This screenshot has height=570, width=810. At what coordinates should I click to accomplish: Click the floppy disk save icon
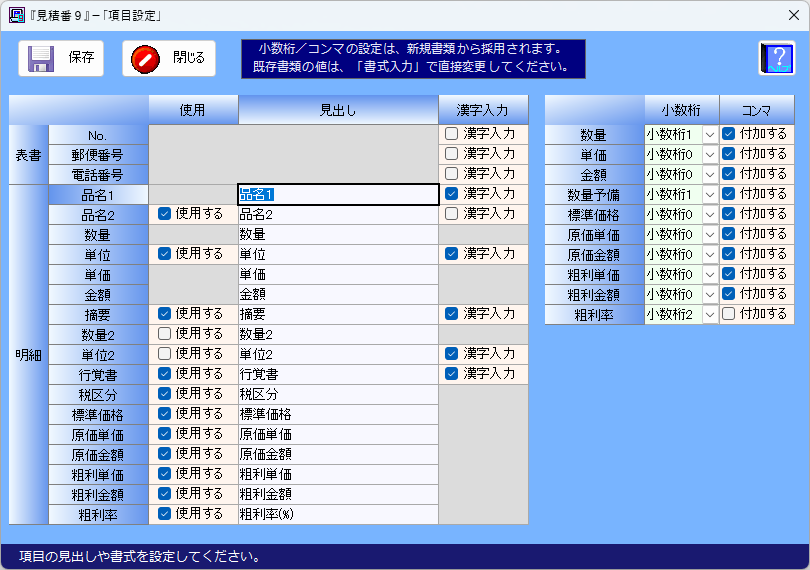[x=41, y=59]
